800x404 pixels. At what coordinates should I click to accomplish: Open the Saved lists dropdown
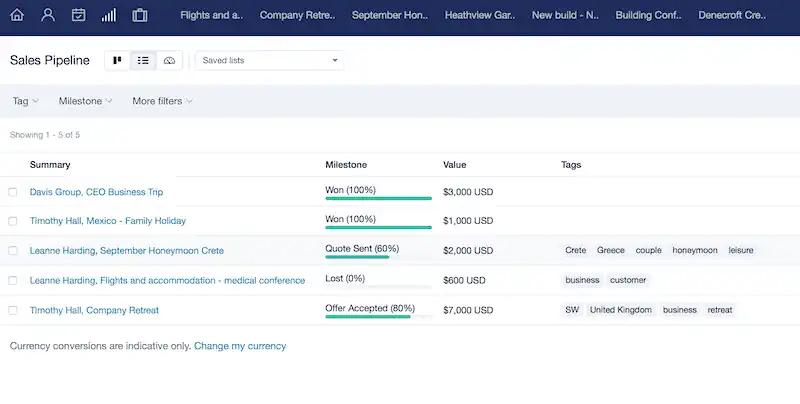click(x=269, y=60)
